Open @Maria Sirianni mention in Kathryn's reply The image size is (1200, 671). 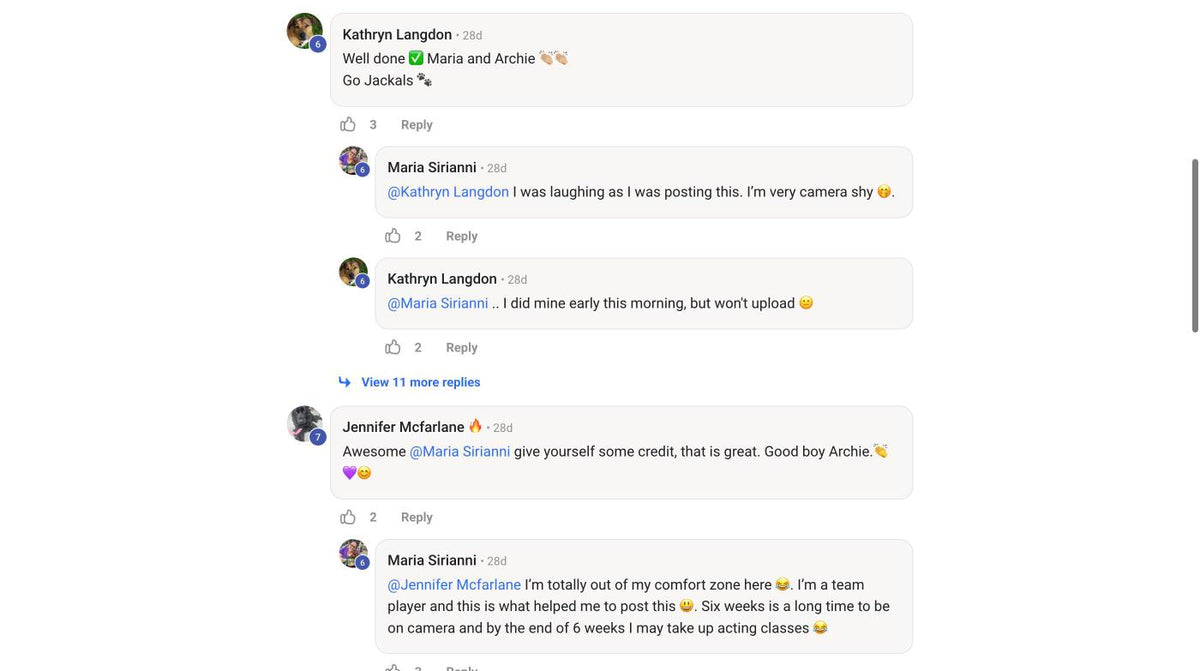pos(438,303)
